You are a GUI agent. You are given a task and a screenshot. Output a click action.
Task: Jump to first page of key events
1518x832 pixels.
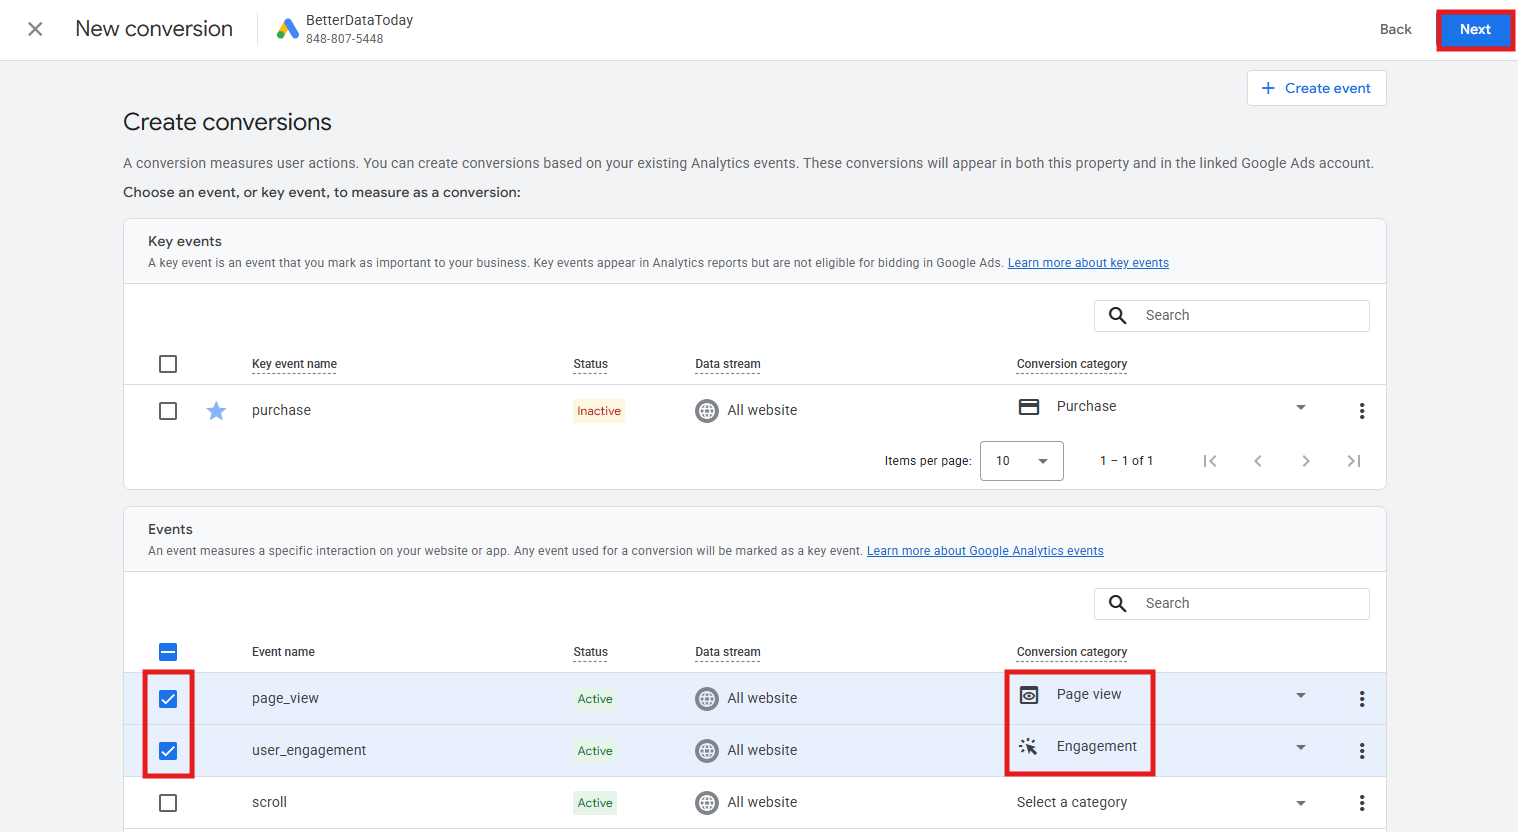click(x=1210, y=461)
